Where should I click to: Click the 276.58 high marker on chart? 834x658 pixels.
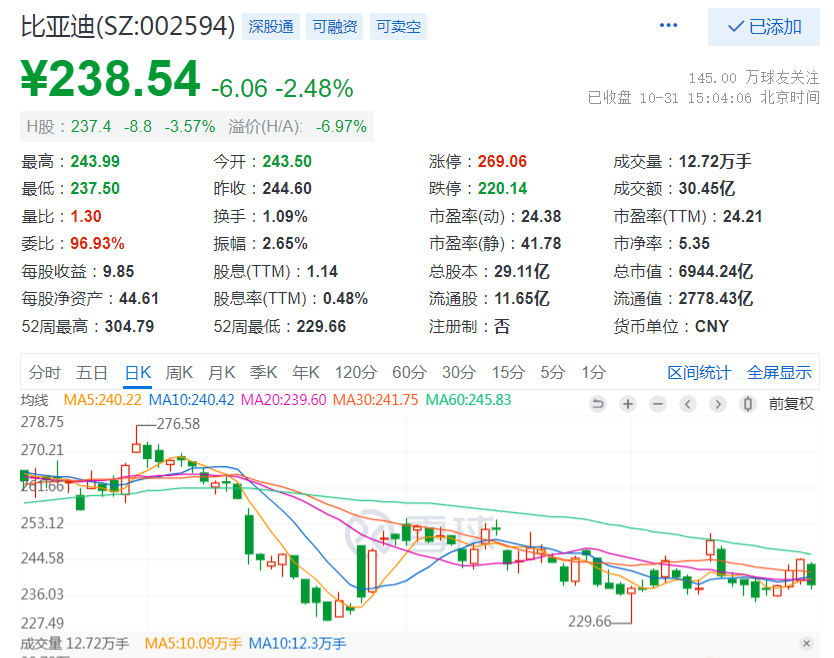click(178, 424)
